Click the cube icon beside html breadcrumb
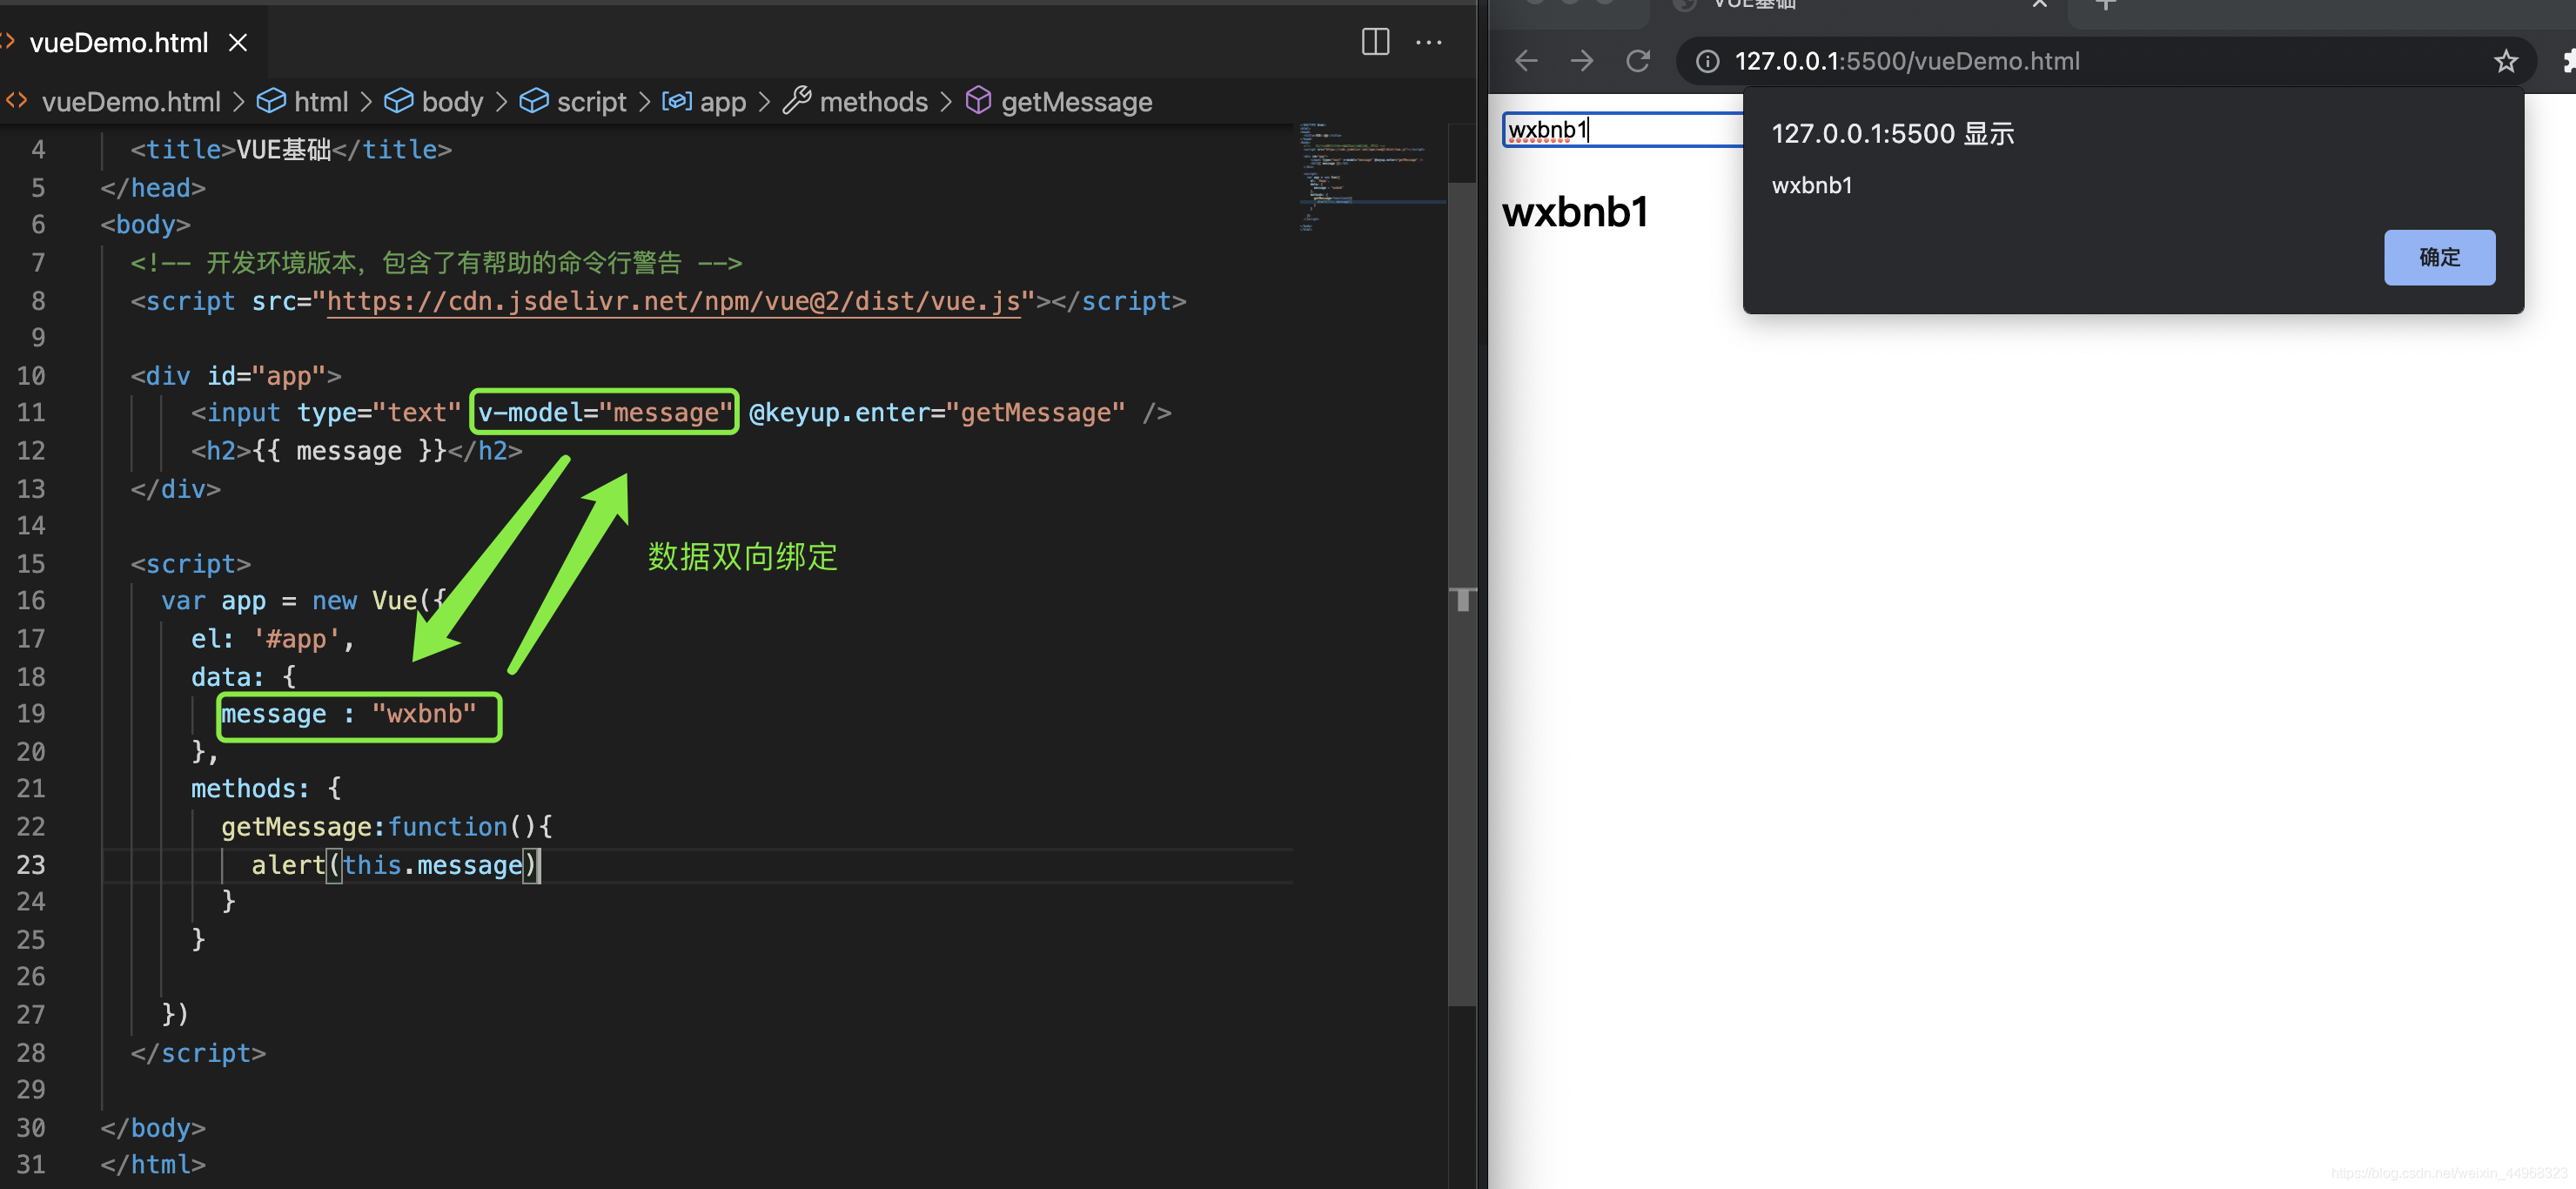 270,101
